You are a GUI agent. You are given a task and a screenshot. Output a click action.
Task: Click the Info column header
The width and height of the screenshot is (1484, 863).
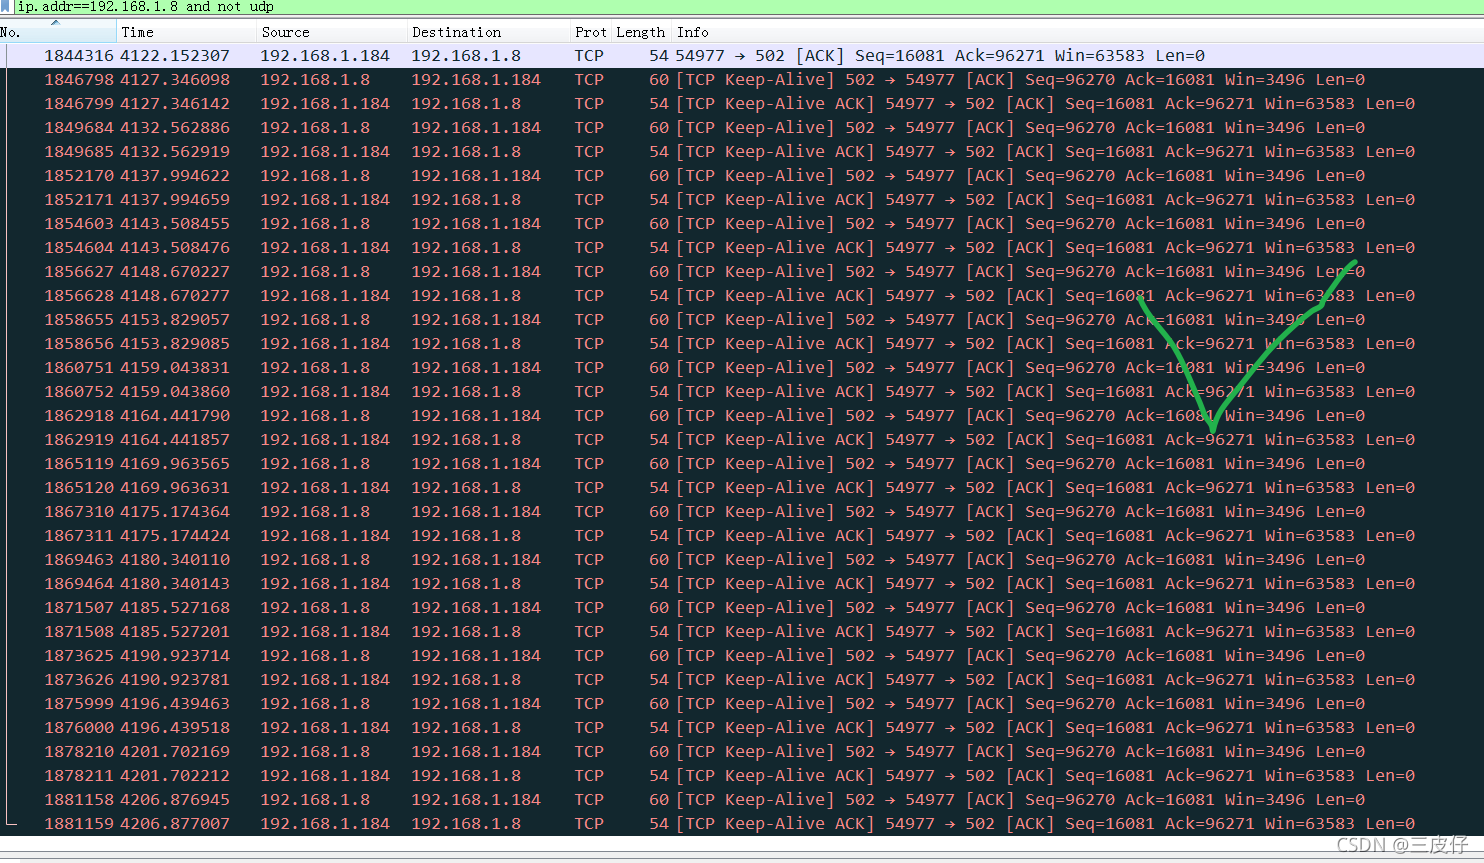pos(1078,32)
